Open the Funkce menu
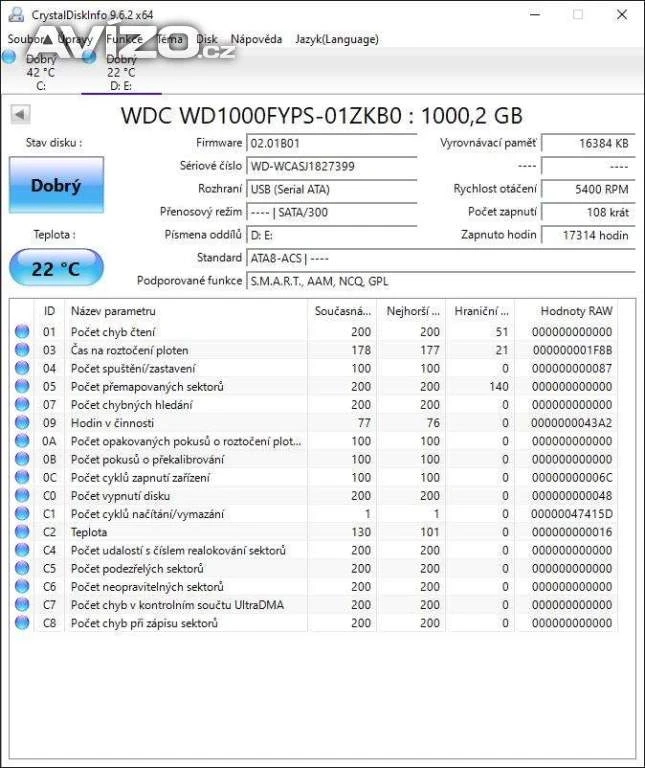The image size is (645, 768). point(124,39)
